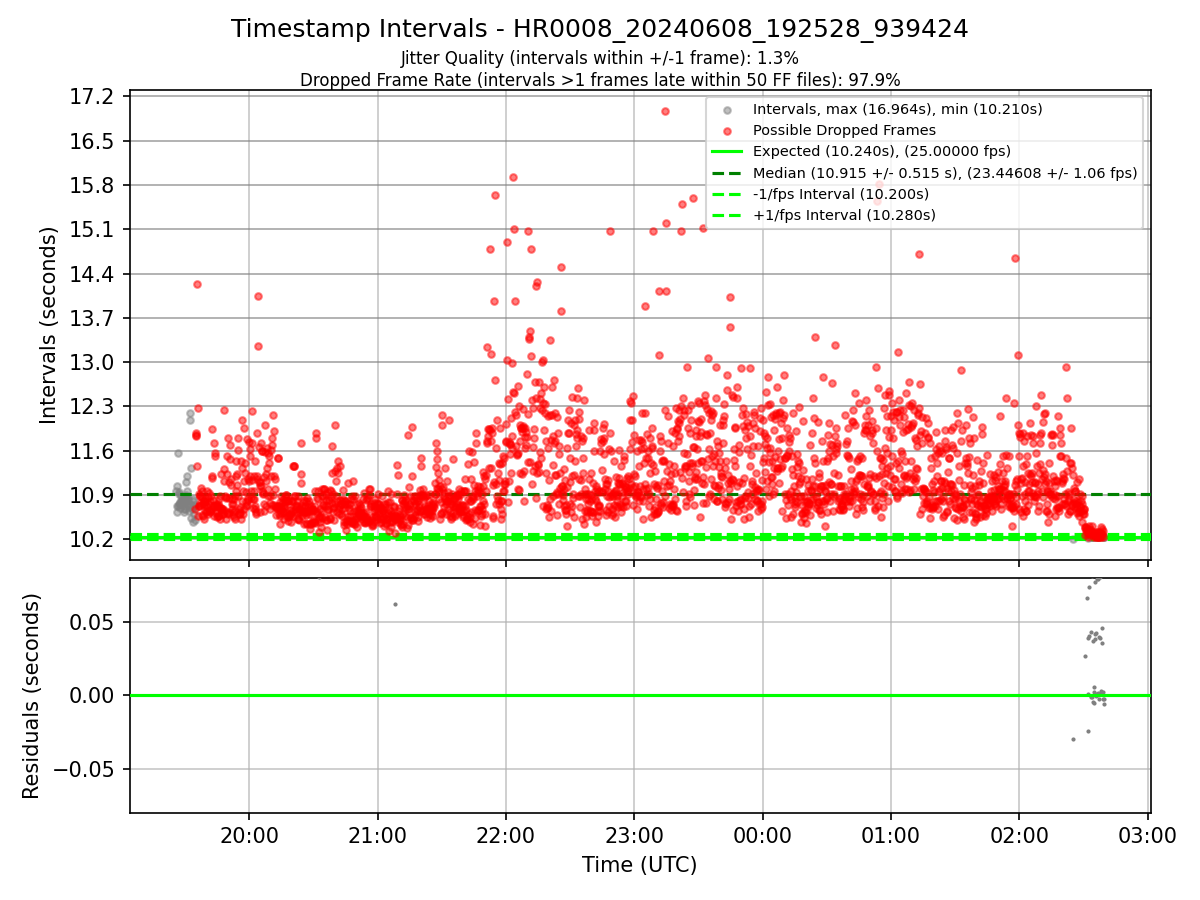Viewport: 1200px width, 900px height.
Task: Click the 00:00 time tick label
Action: tap(763, 835)
